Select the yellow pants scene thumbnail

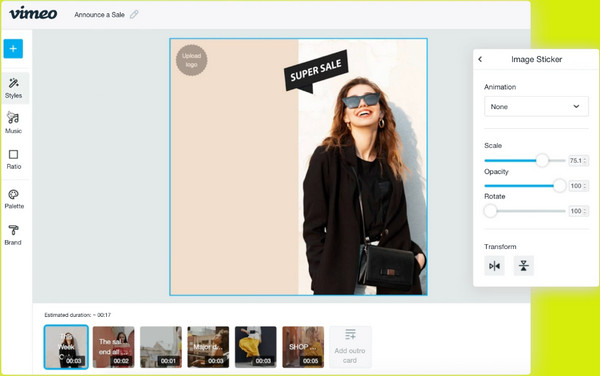point(256,347)
